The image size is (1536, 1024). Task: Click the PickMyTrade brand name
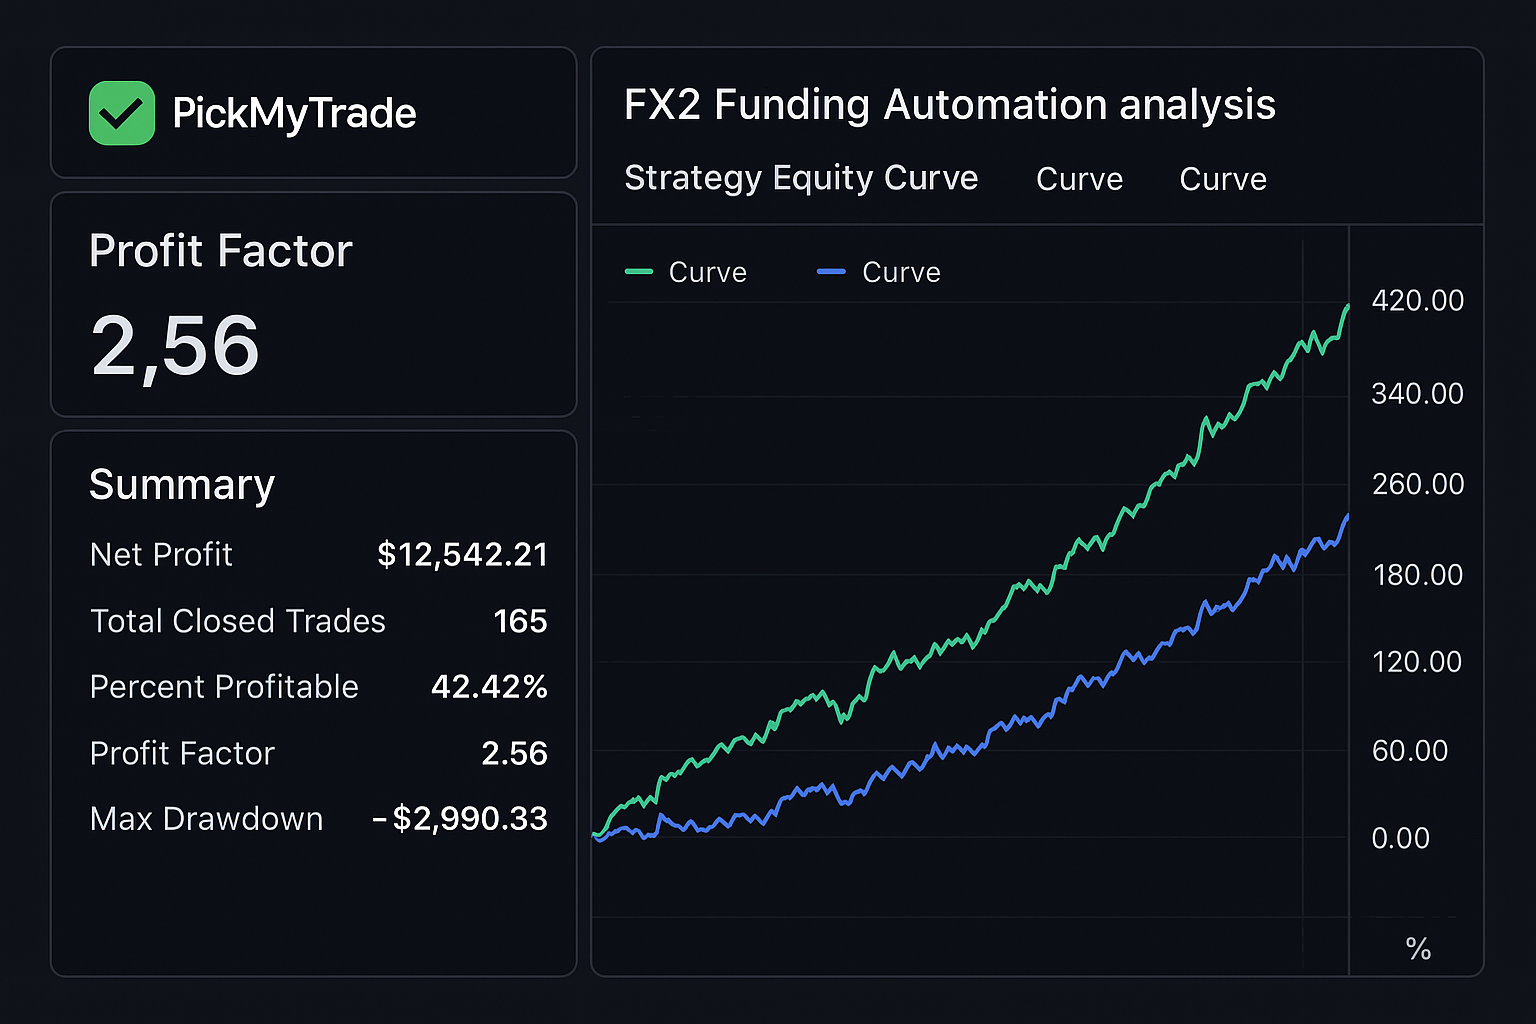[x=294, y=114]
